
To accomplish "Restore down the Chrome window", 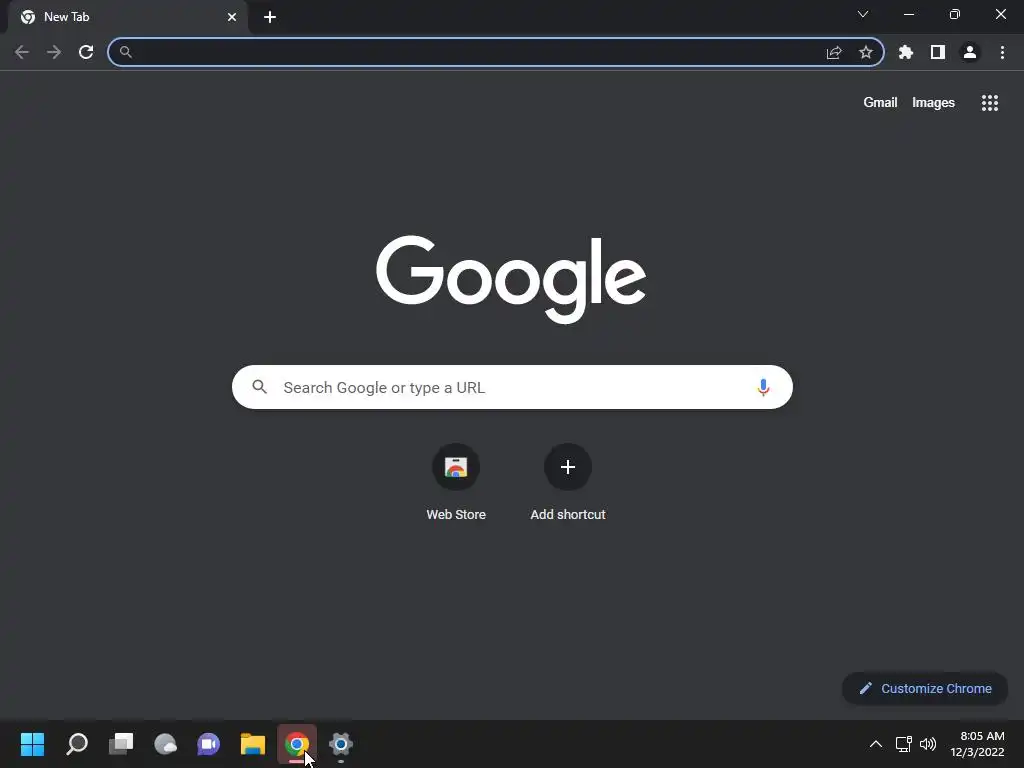I will [955, 14].
